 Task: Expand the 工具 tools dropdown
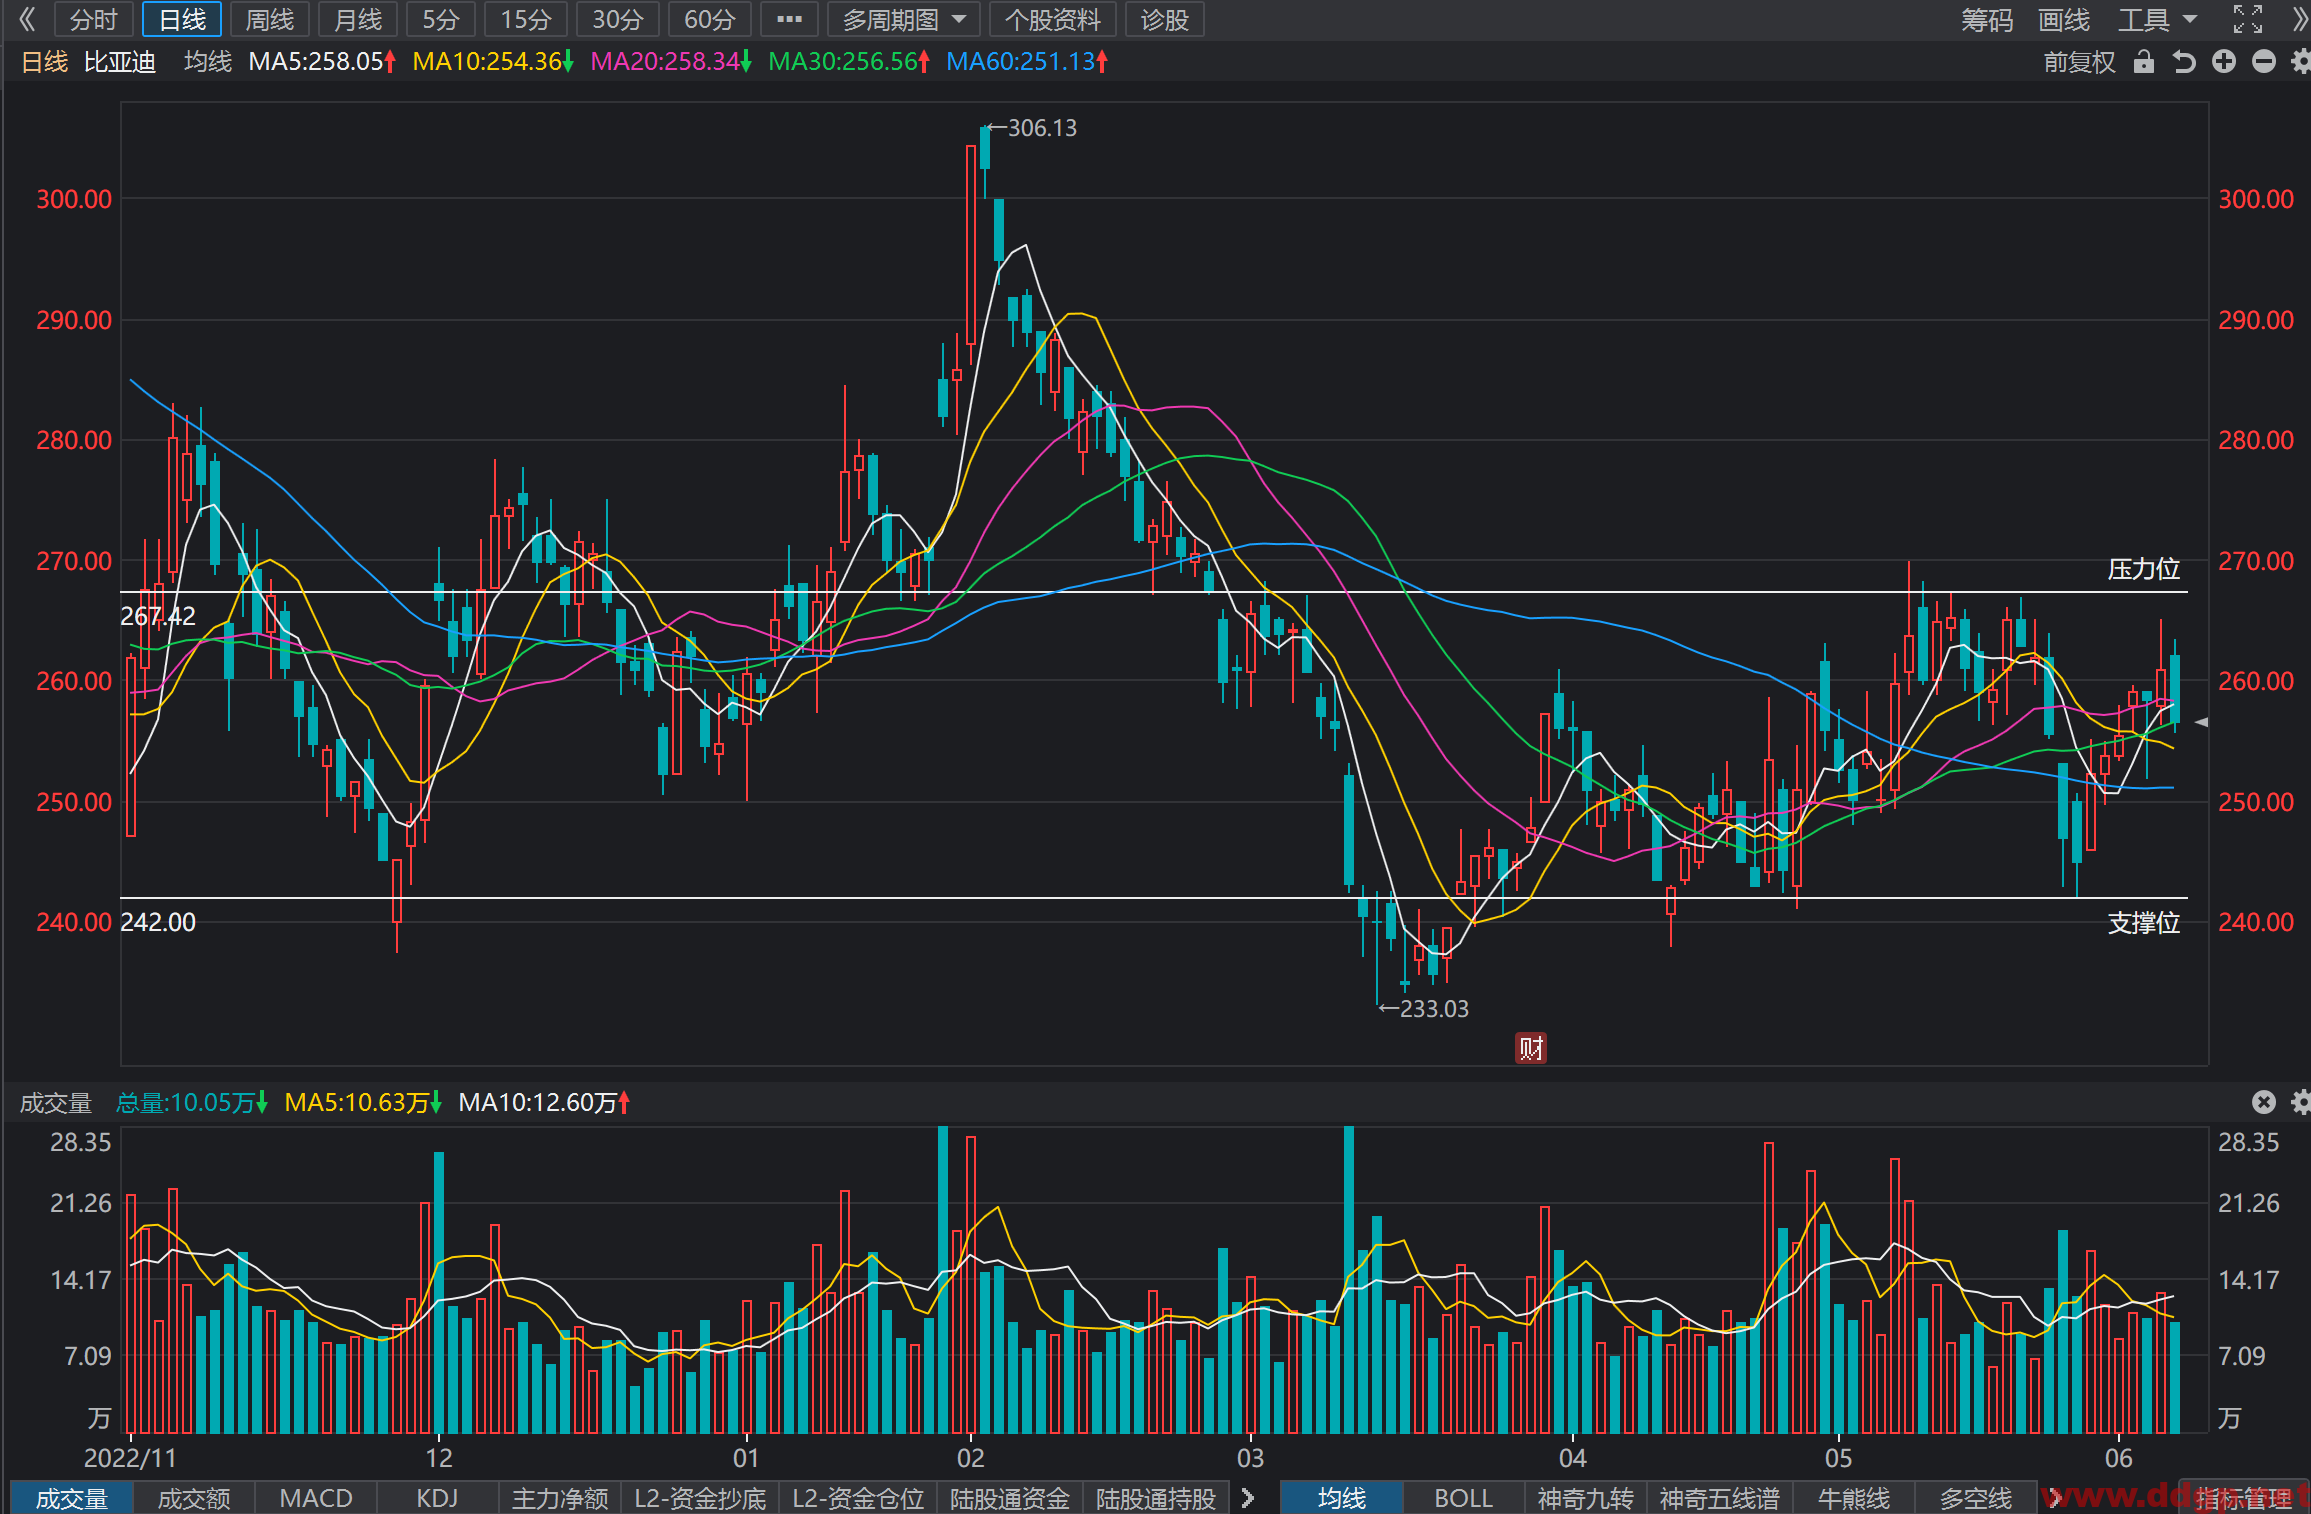tap(2157, 19)
